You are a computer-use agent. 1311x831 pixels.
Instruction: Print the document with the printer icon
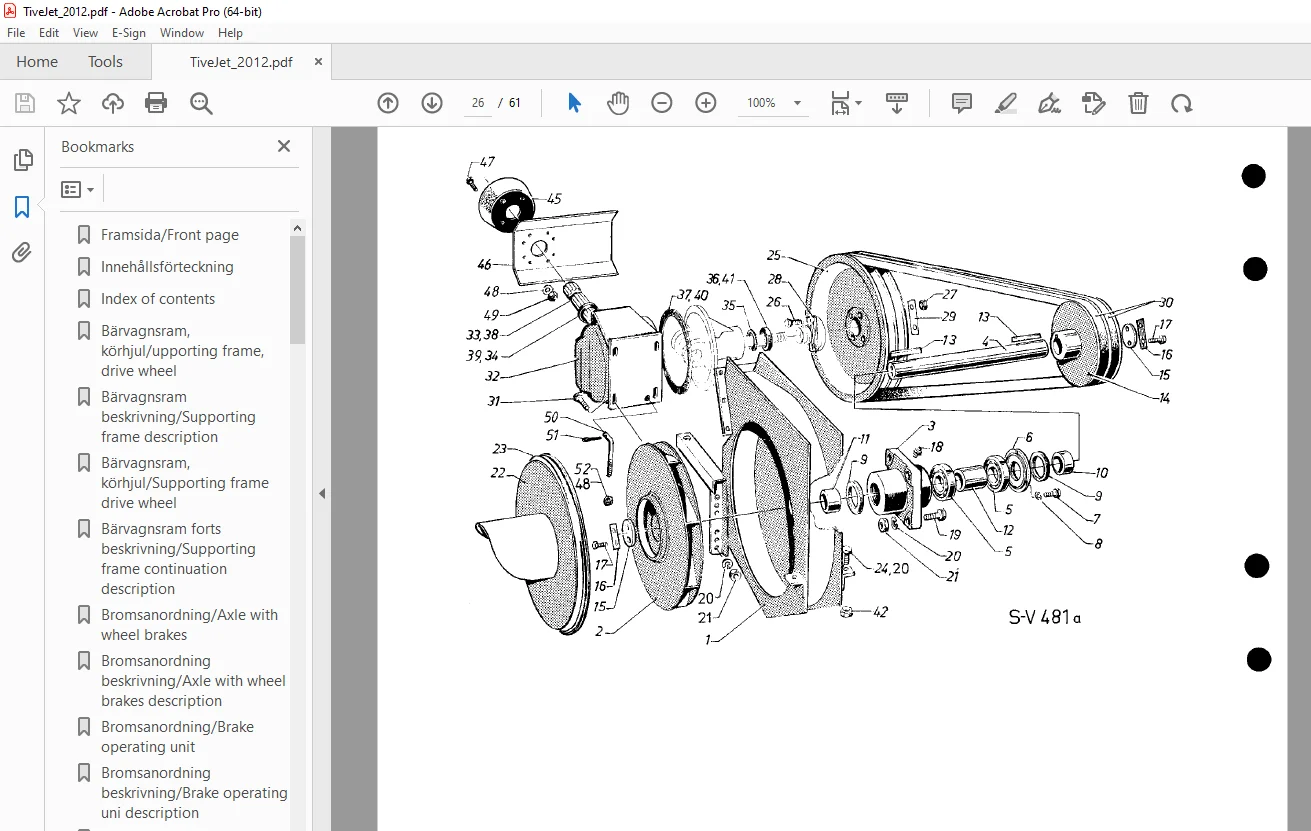tap(156, 103)
